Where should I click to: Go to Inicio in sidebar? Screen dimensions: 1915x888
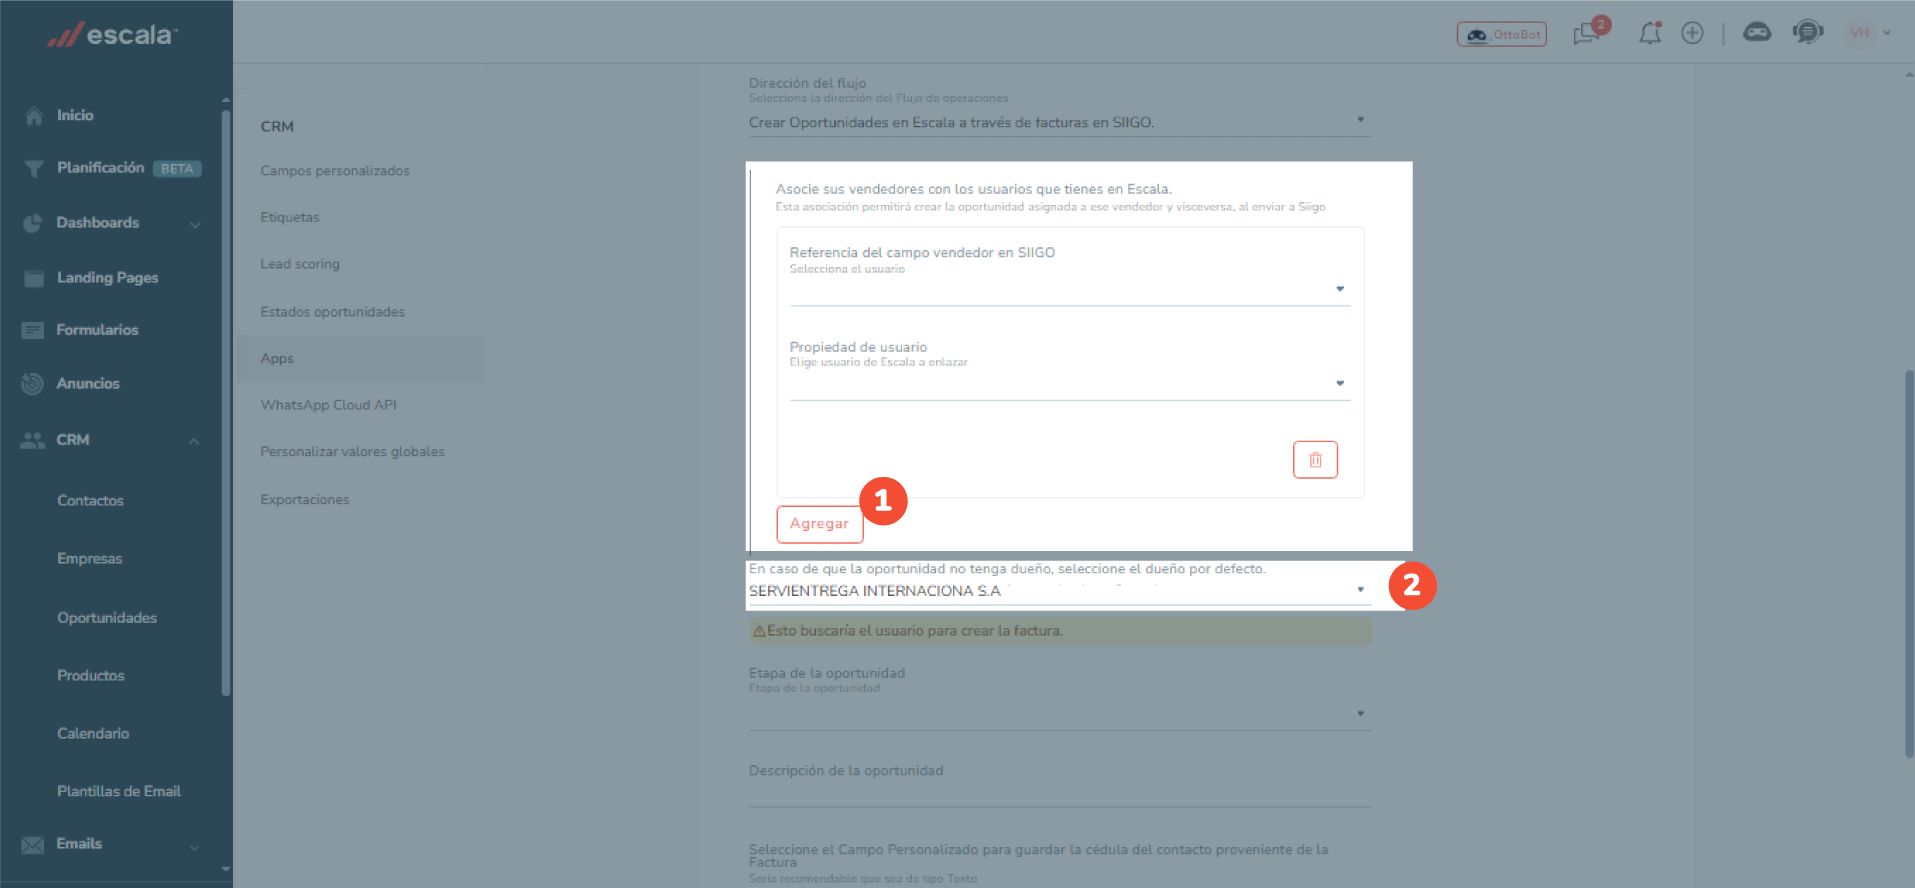[x=75, y=115]
